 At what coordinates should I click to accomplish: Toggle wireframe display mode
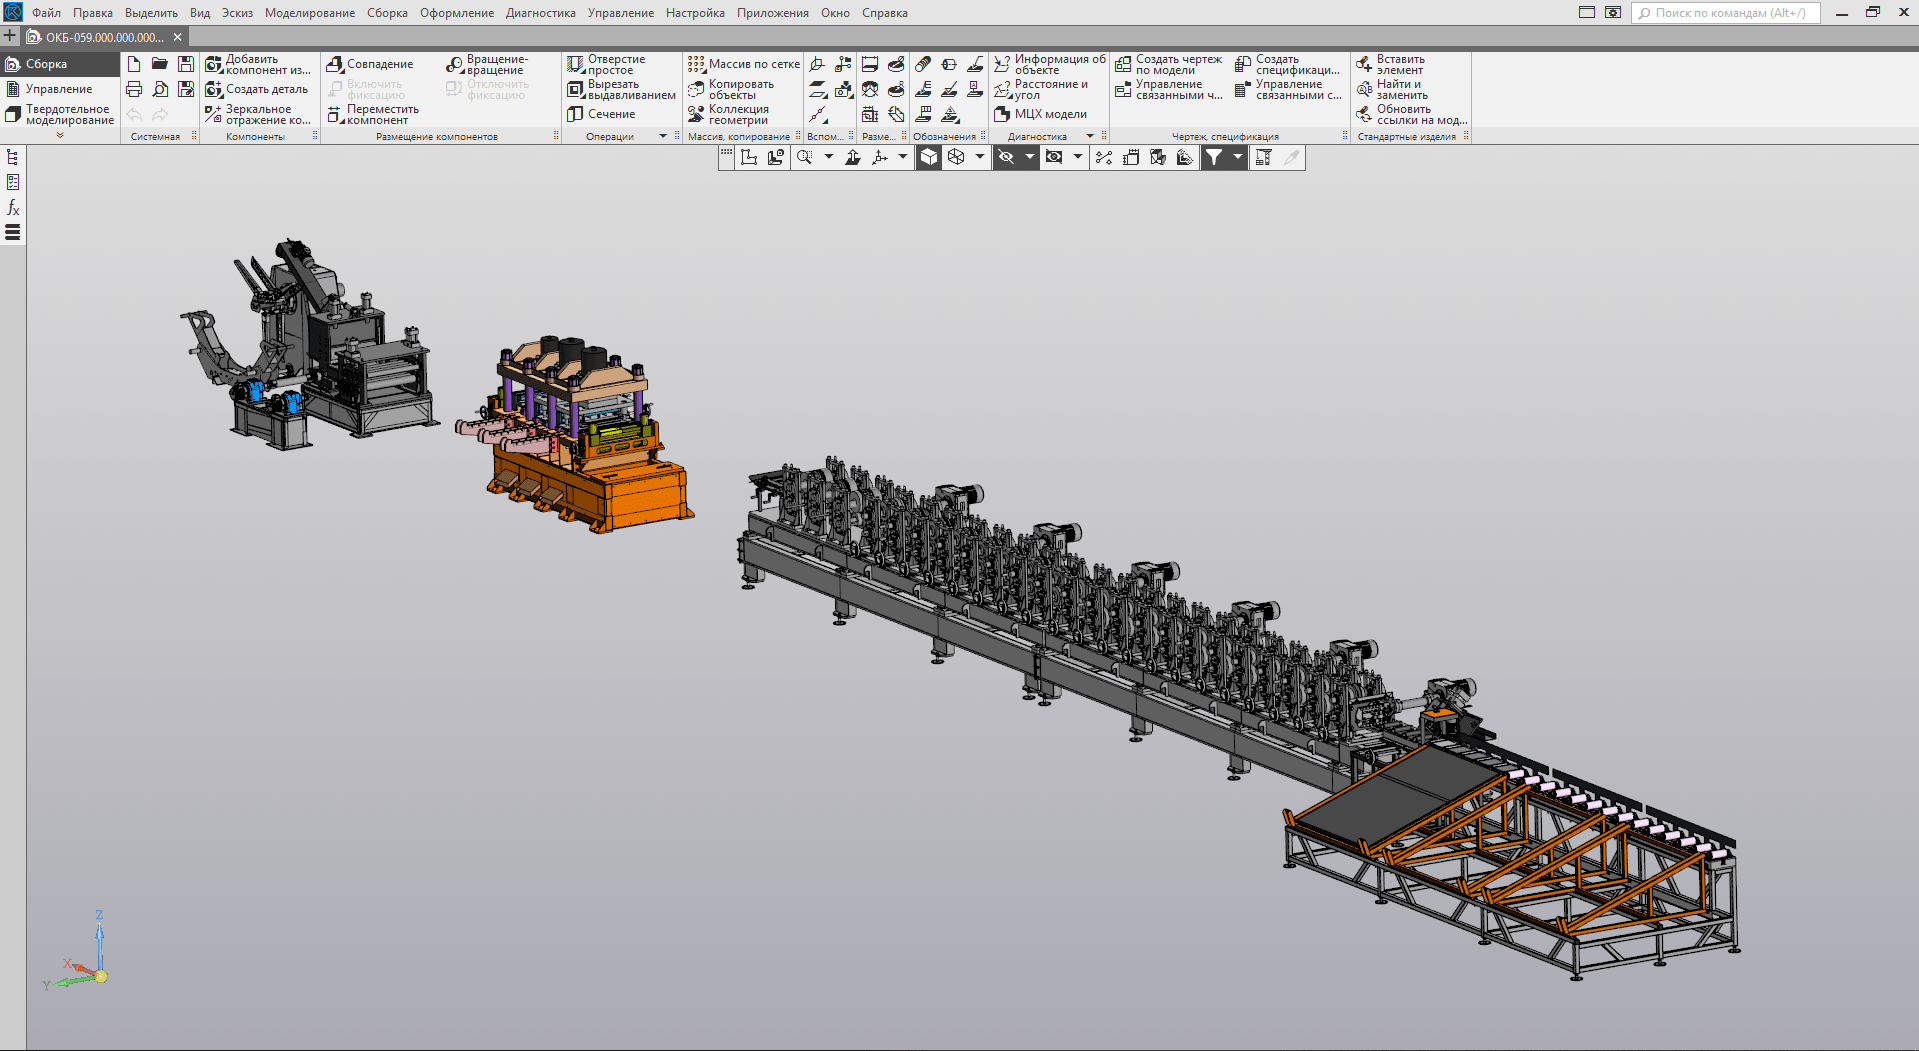pyautogui.click(x=956, y=157)
